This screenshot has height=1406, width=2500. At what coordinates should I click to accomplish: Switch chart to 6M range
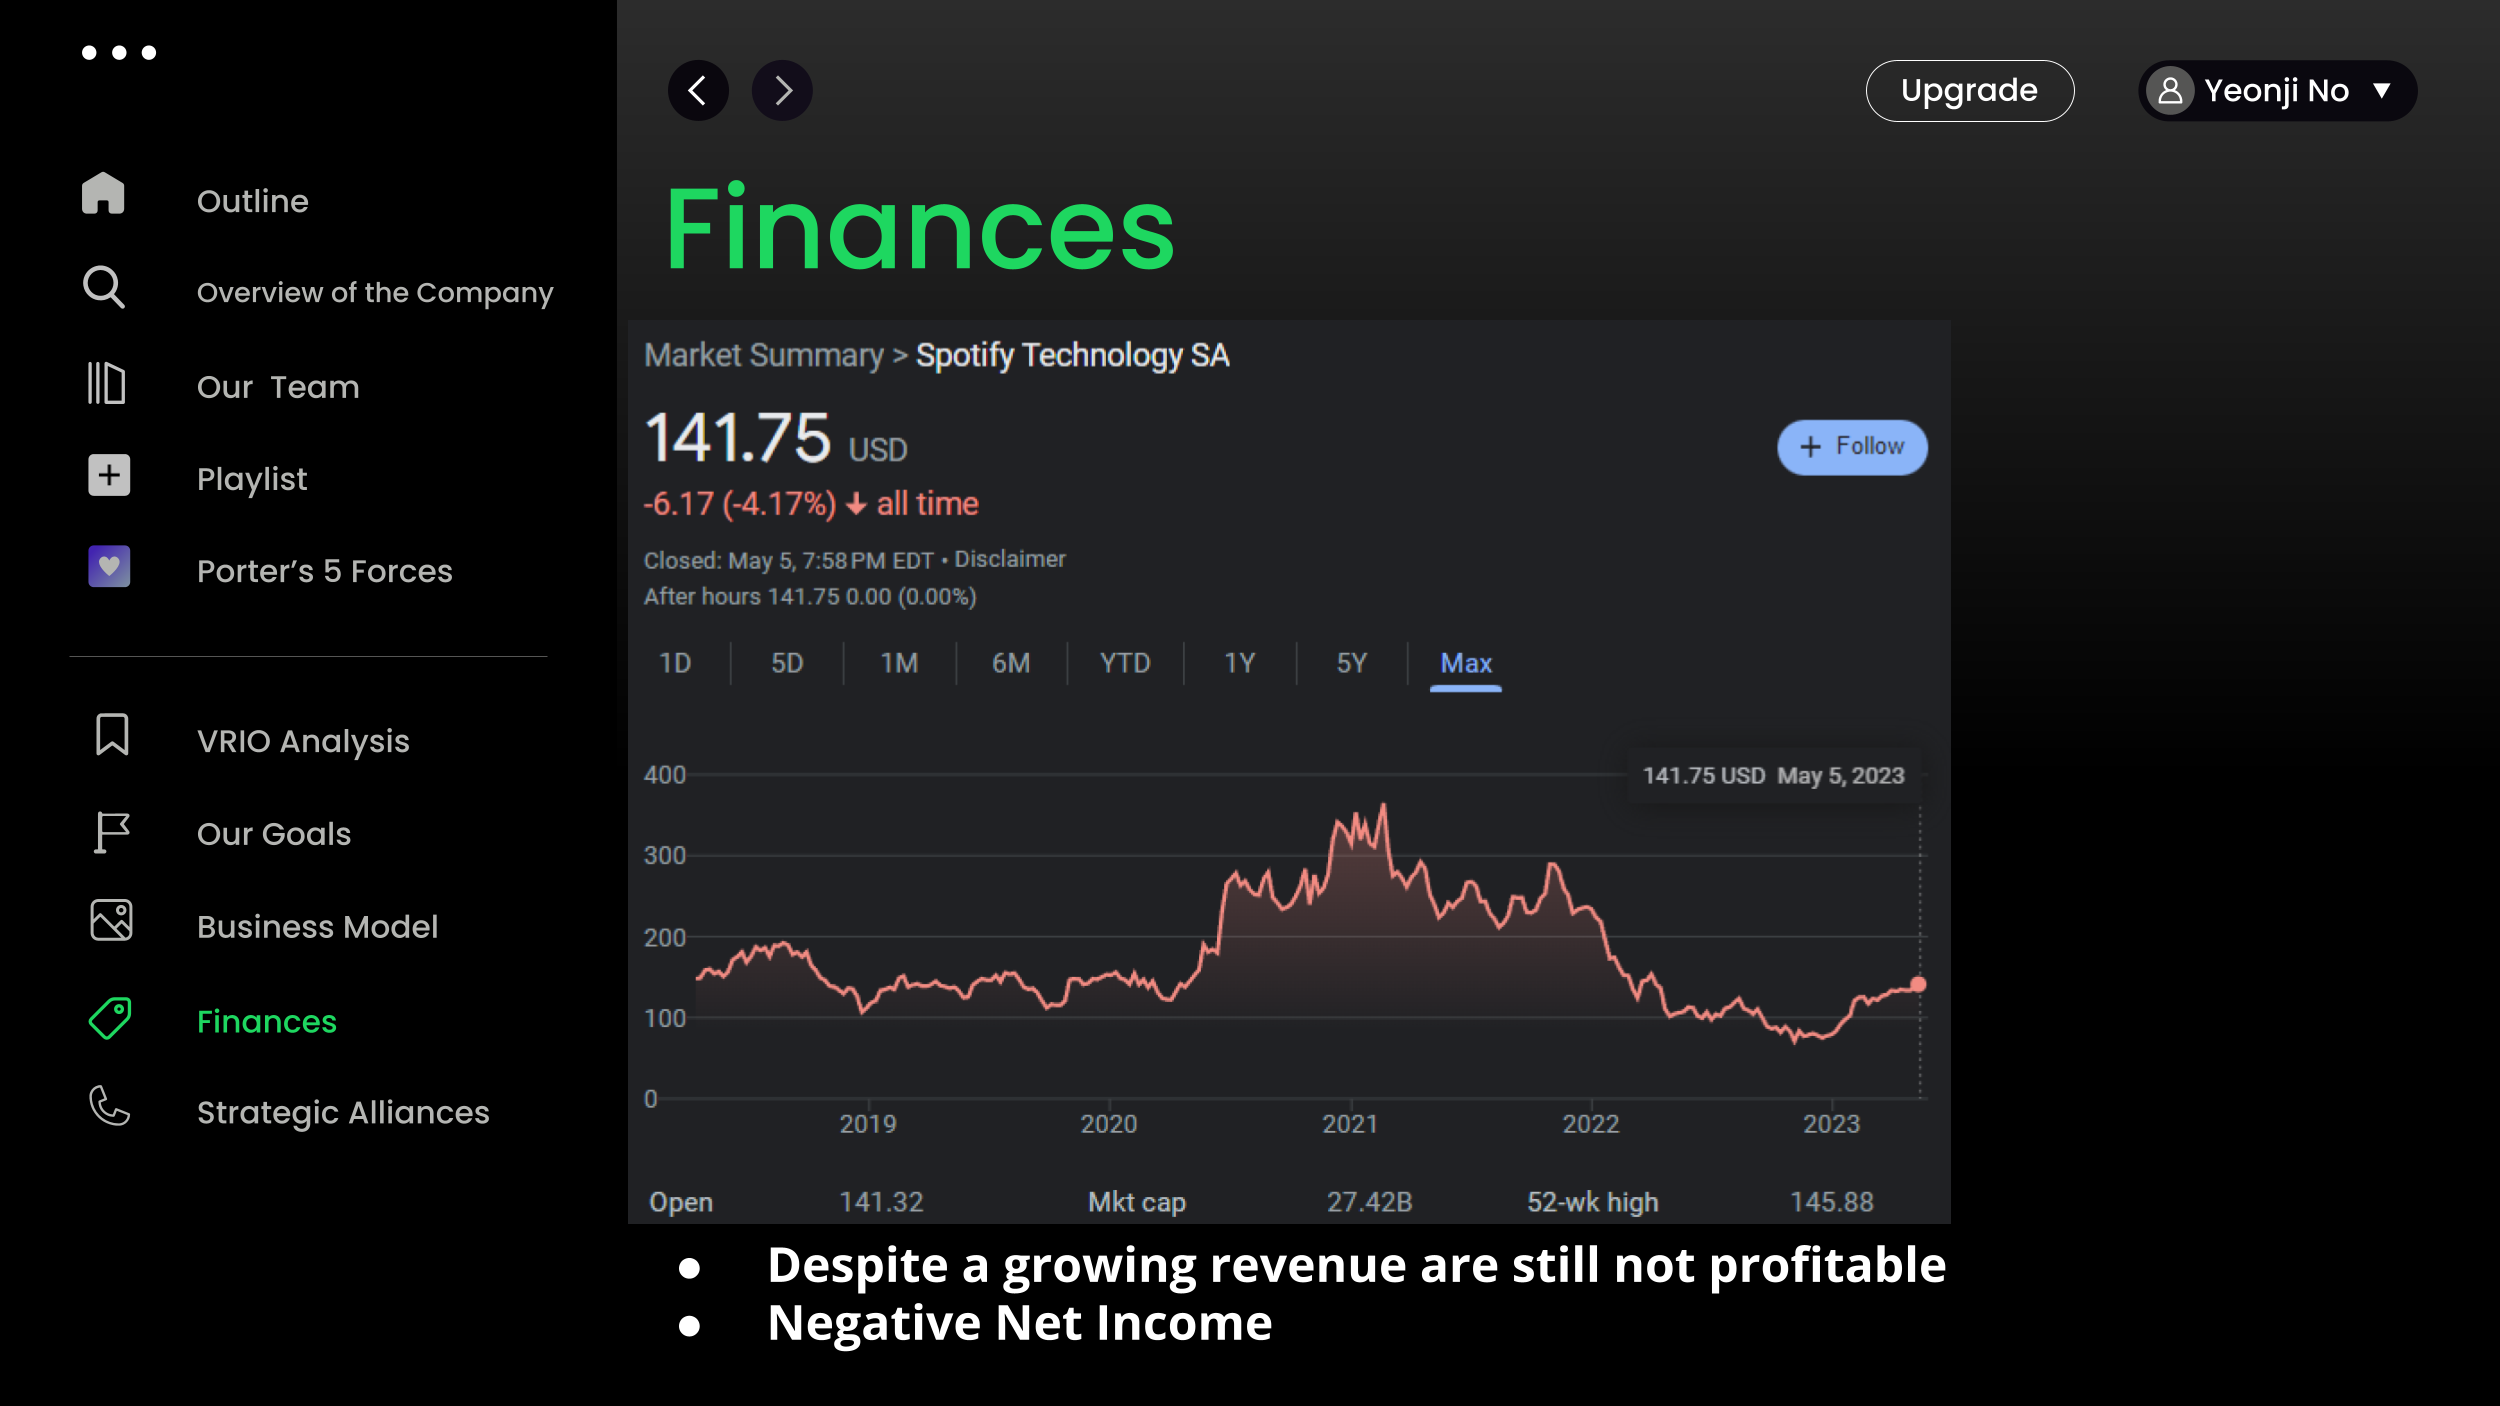(1011, 663)
